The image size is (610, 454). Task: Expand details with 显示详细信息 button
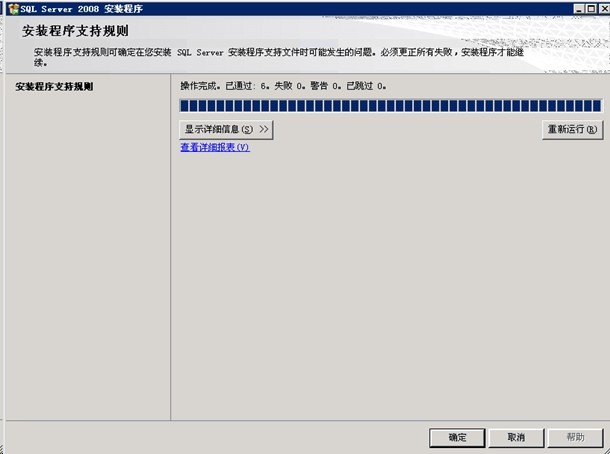point(226,130)
